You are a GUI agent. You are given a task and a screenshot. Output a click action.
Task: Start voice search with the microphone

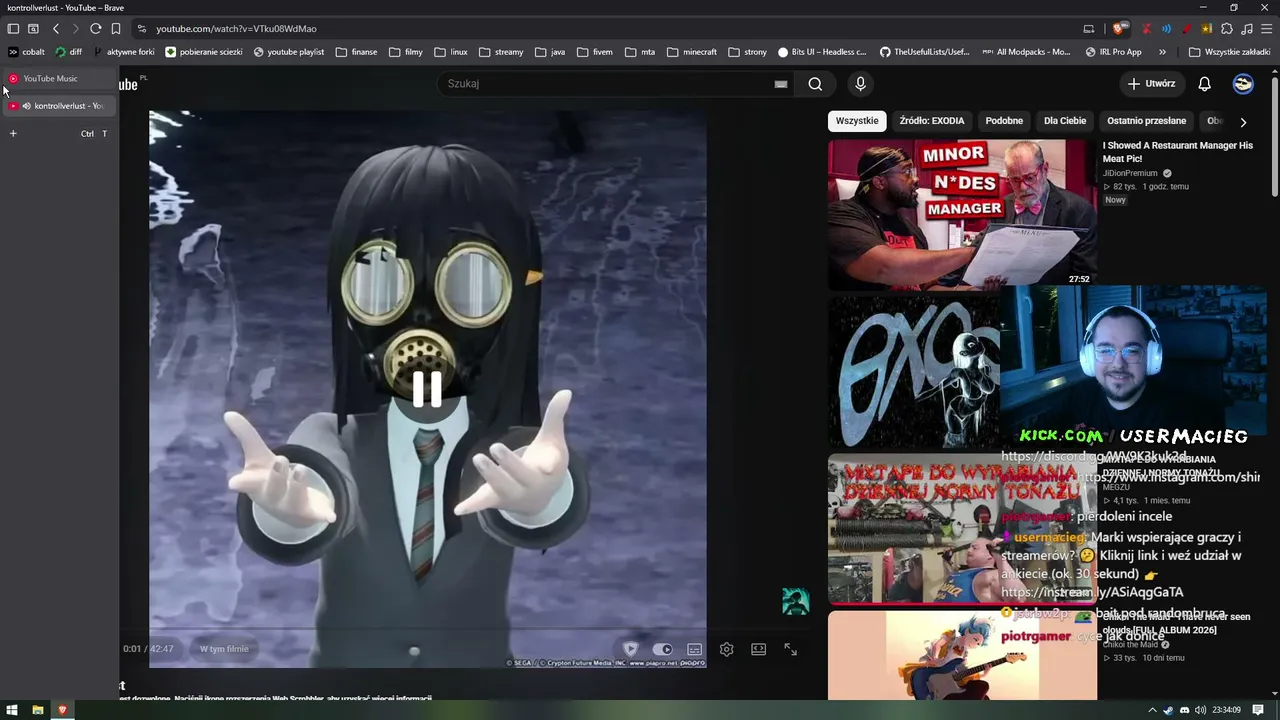click(860, 84)
